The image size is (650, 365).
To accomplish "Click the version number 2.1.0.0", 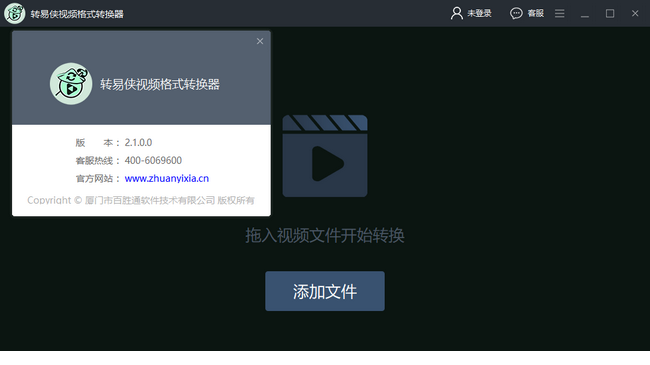I will tap(138, 143).
